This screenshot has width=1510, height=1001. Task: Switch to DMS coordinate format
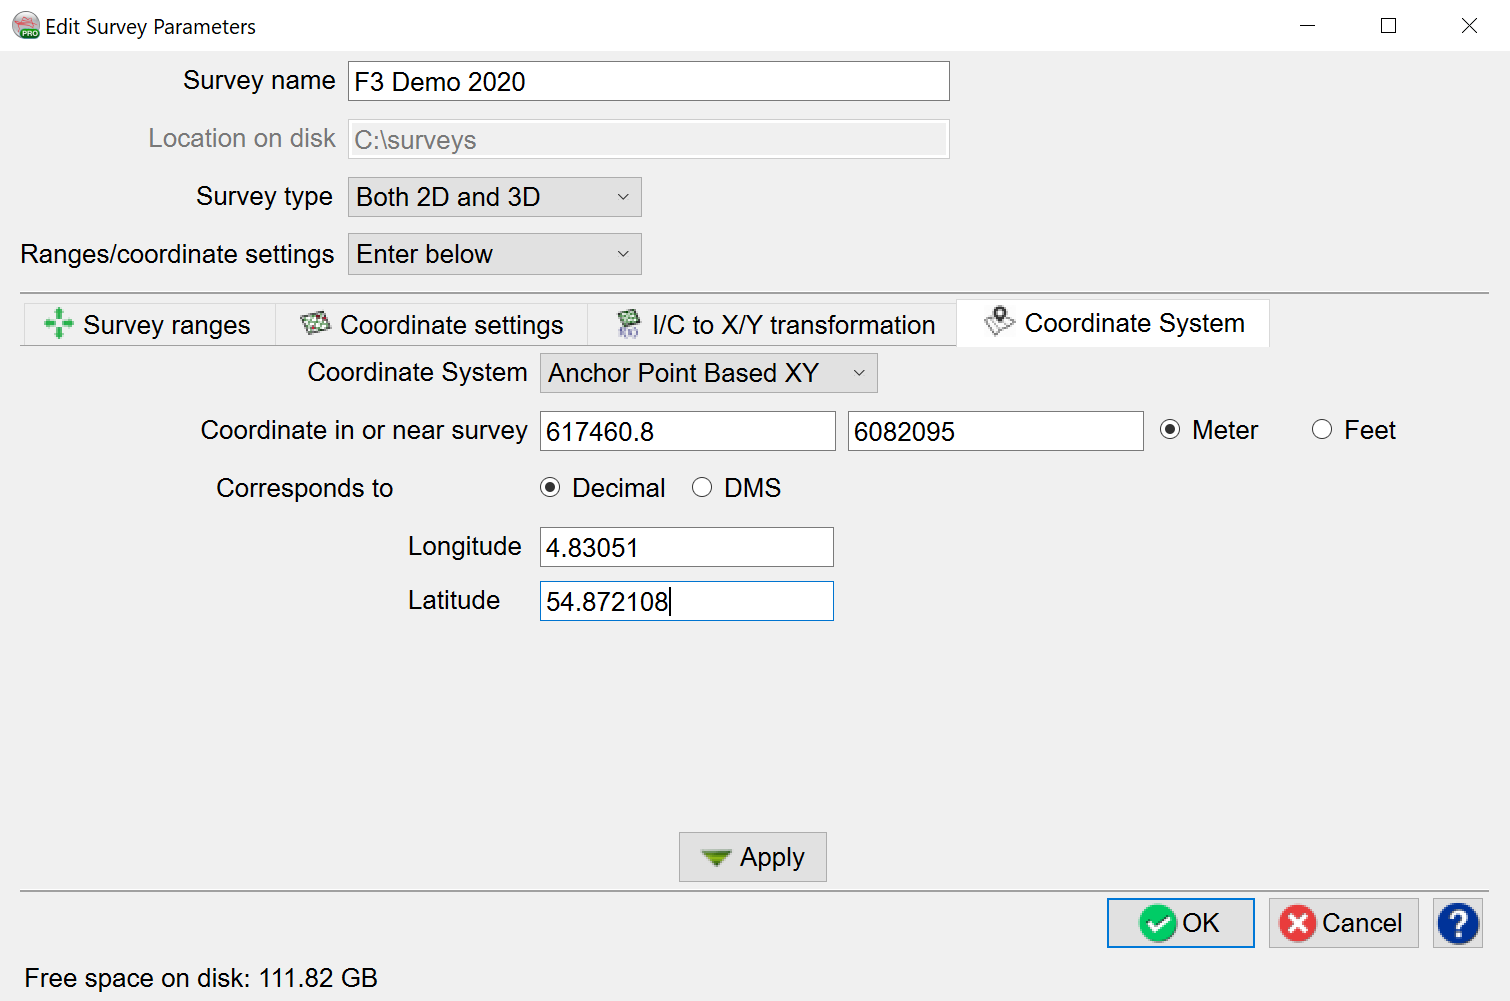pyautogui.click(x=702, y=488)
